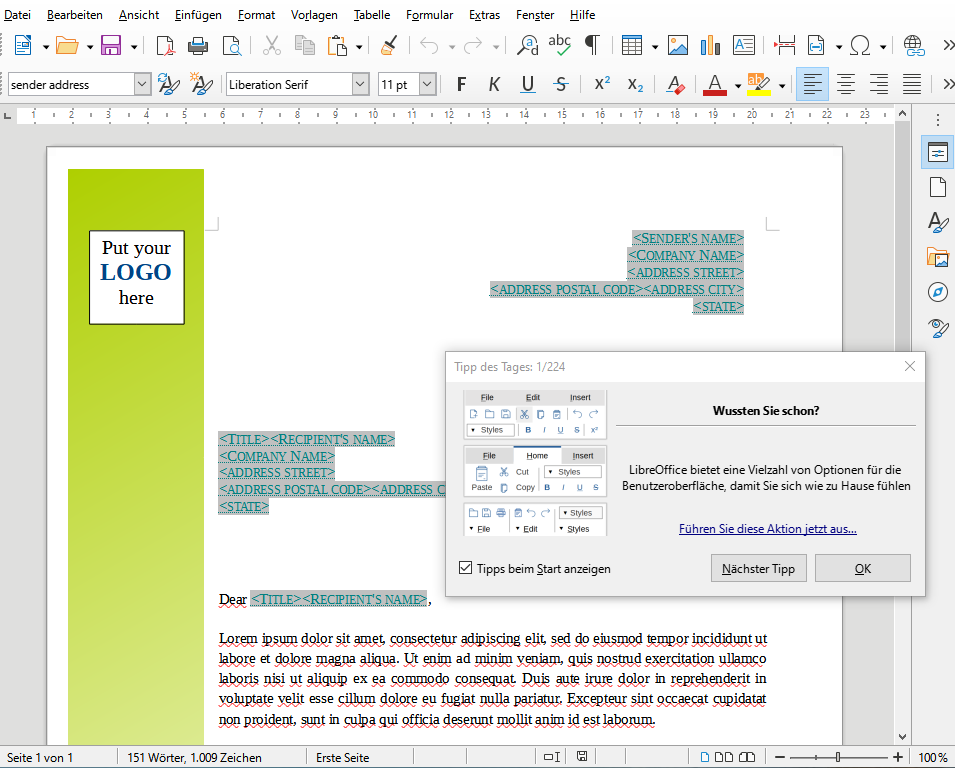Insert a page break
The image size is (955, 768).
click(784, 46)
